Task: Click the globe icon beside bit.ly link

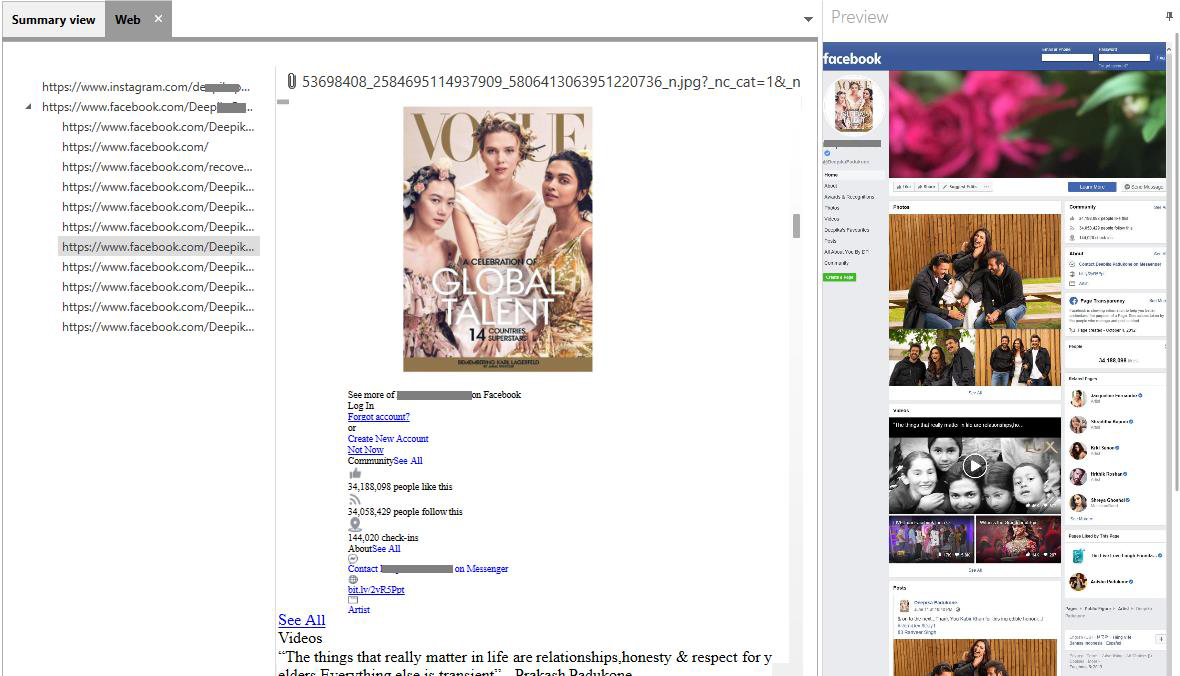Action: [353, 580]
